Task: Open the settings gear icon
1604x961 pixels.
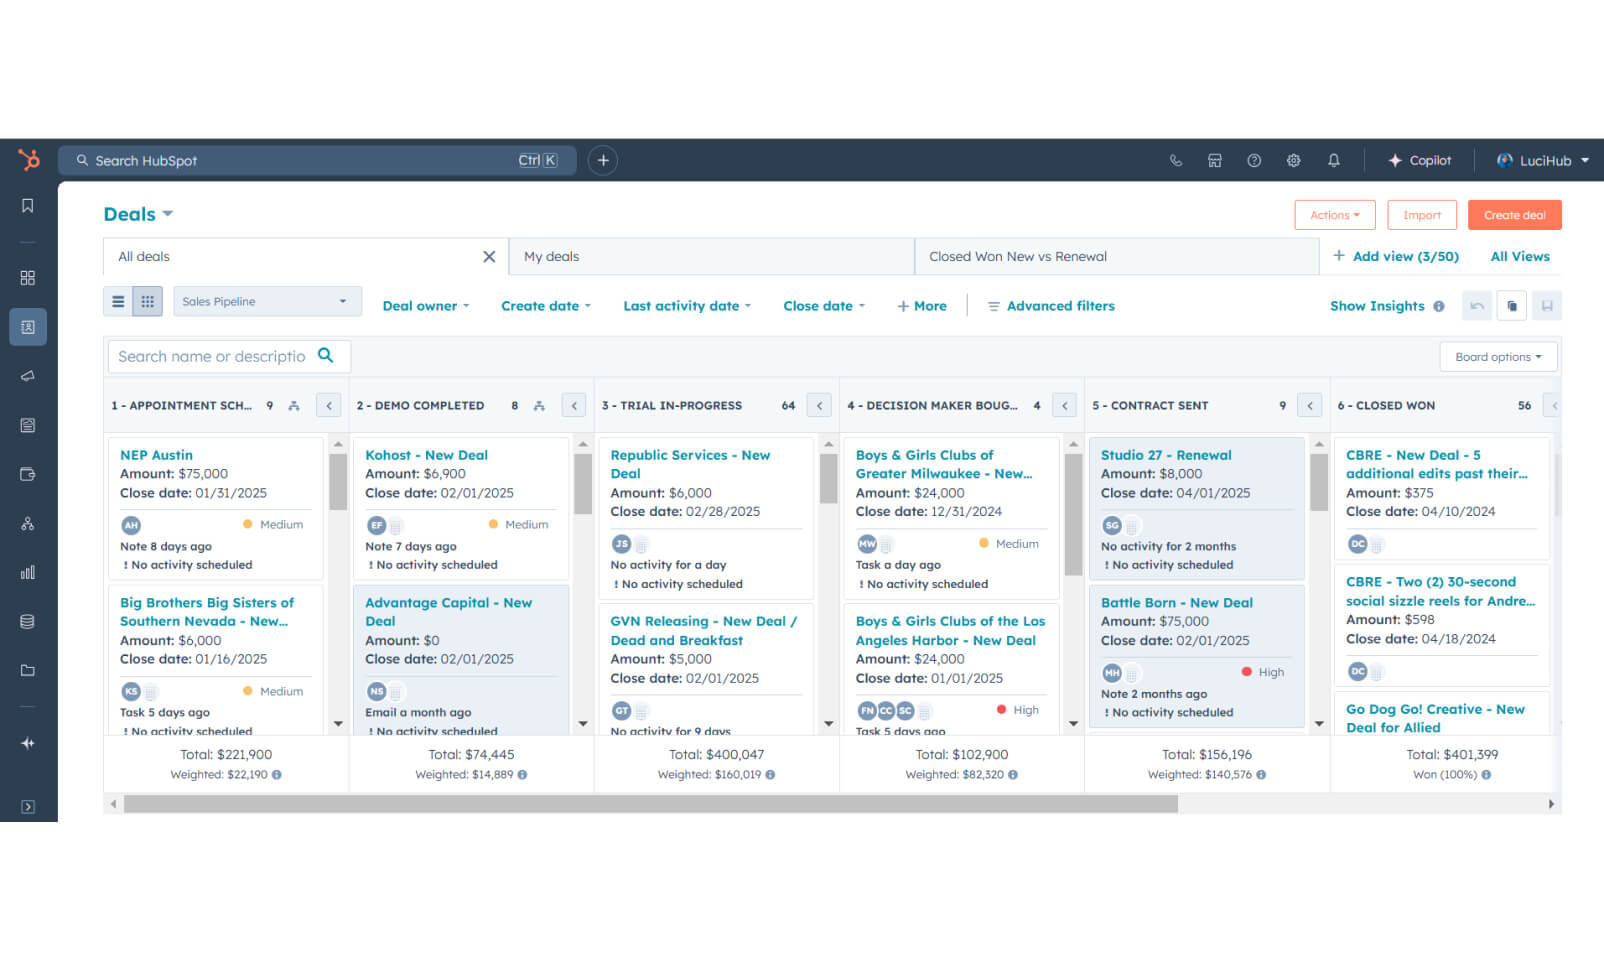Action: coord(1293,160)
